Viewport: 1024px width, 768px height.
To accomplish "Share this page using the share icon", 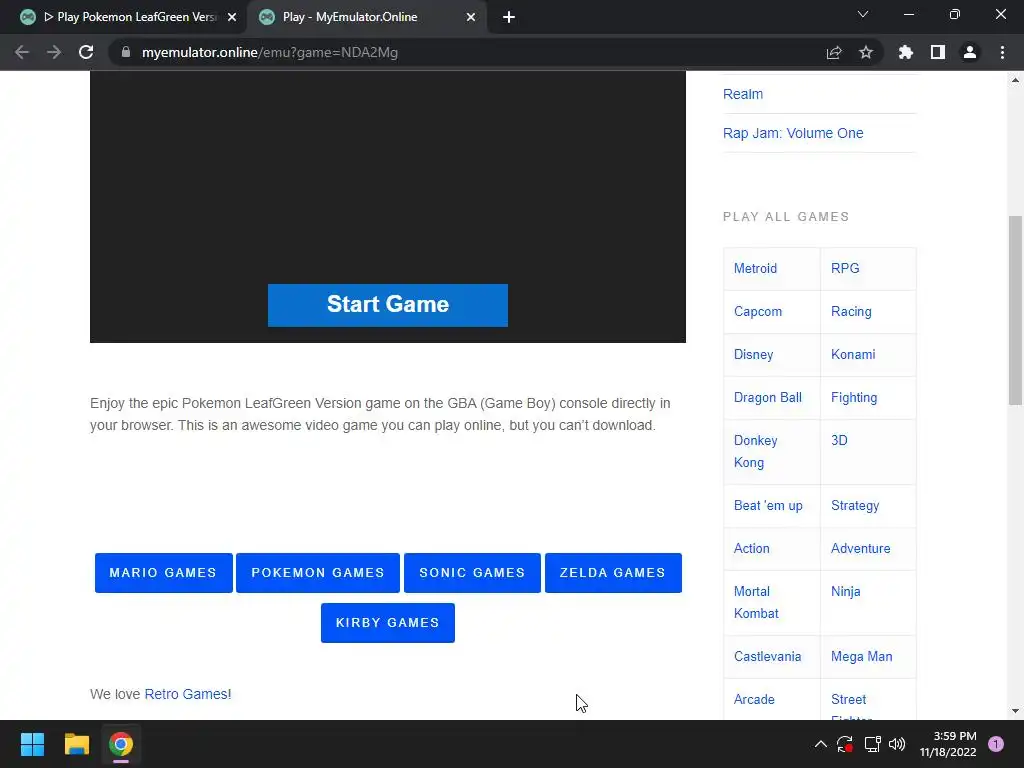I will (834, 52).
